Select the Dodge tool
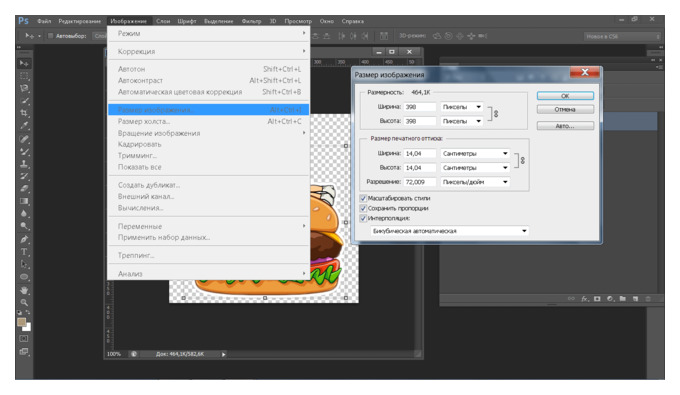 [24, 226]
